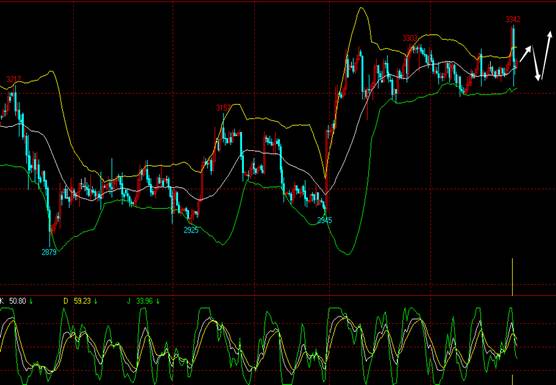Viewport: 556px width, 385px height.
Task: Select the downward white forecast arrow
Action: tap(536, 62)
